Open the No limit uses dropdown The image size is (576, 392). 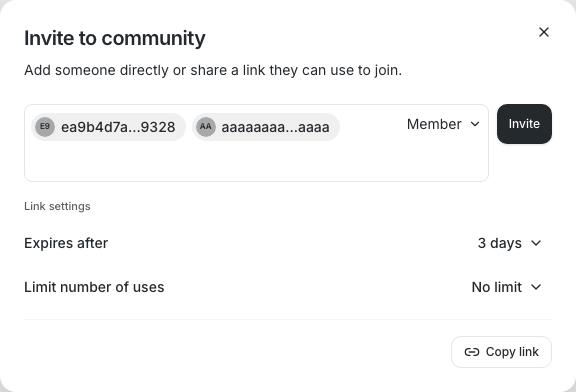[x=506, y=287]
